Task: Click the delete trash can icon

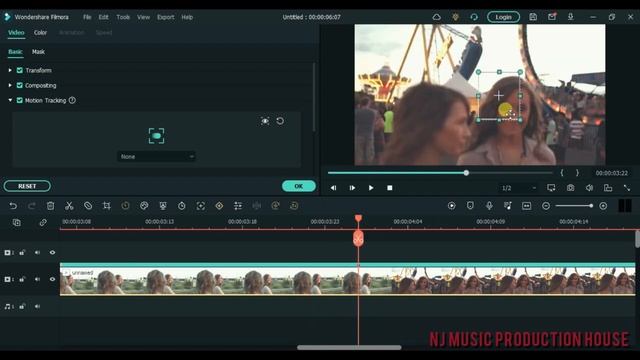Action: [x=50, y=206]
